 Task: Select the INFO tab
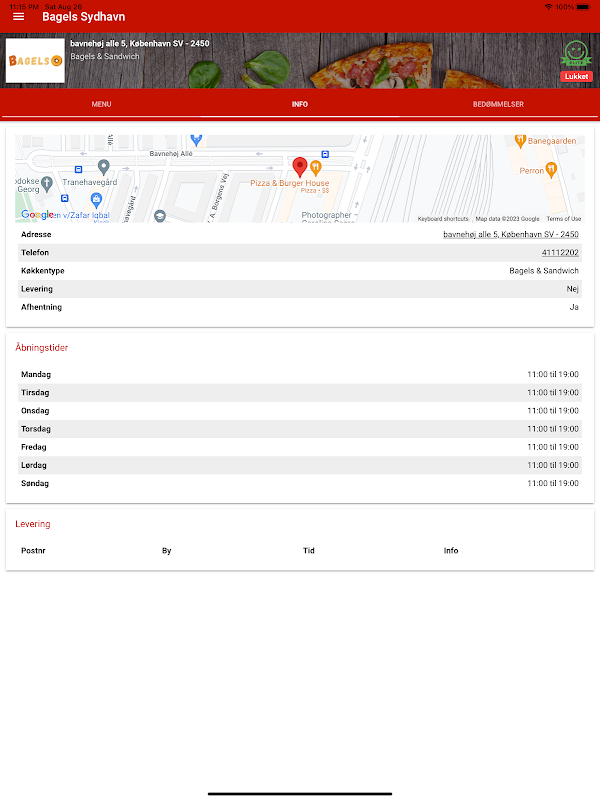pos(300,104)
